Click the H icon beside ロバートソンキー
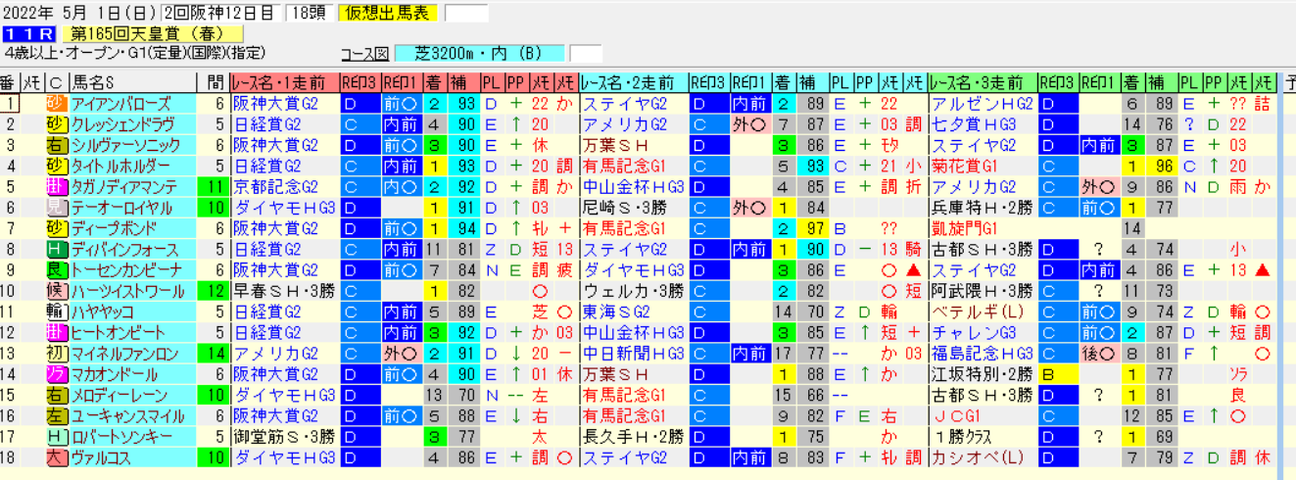This screenshot has width=1296, height=480. pos(55,437)
